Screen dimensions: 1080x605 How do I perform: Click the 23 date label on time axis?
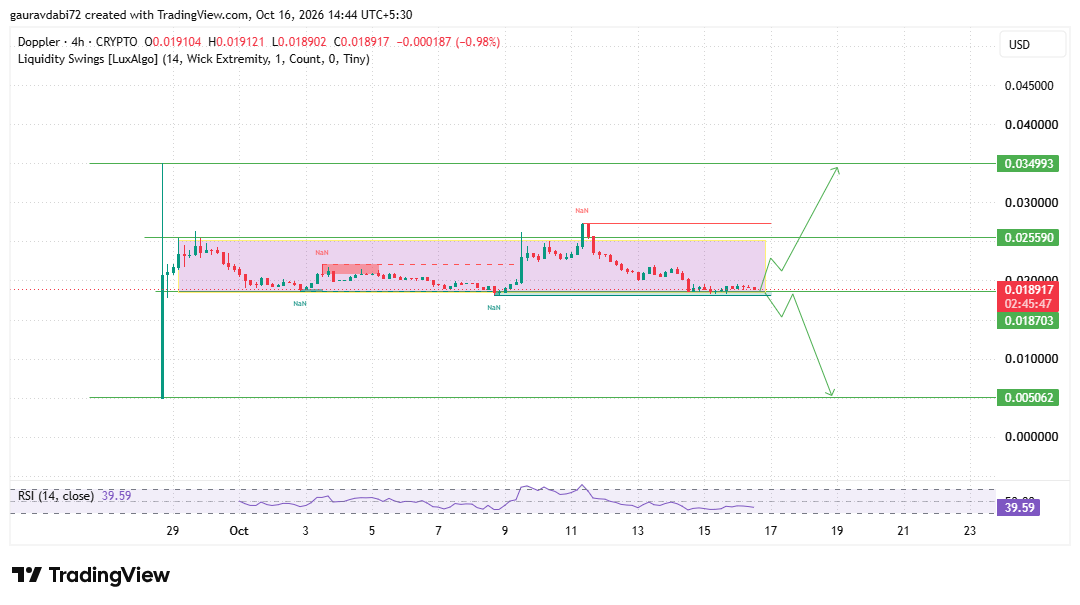pyautogui.click(x=970, y=531)
